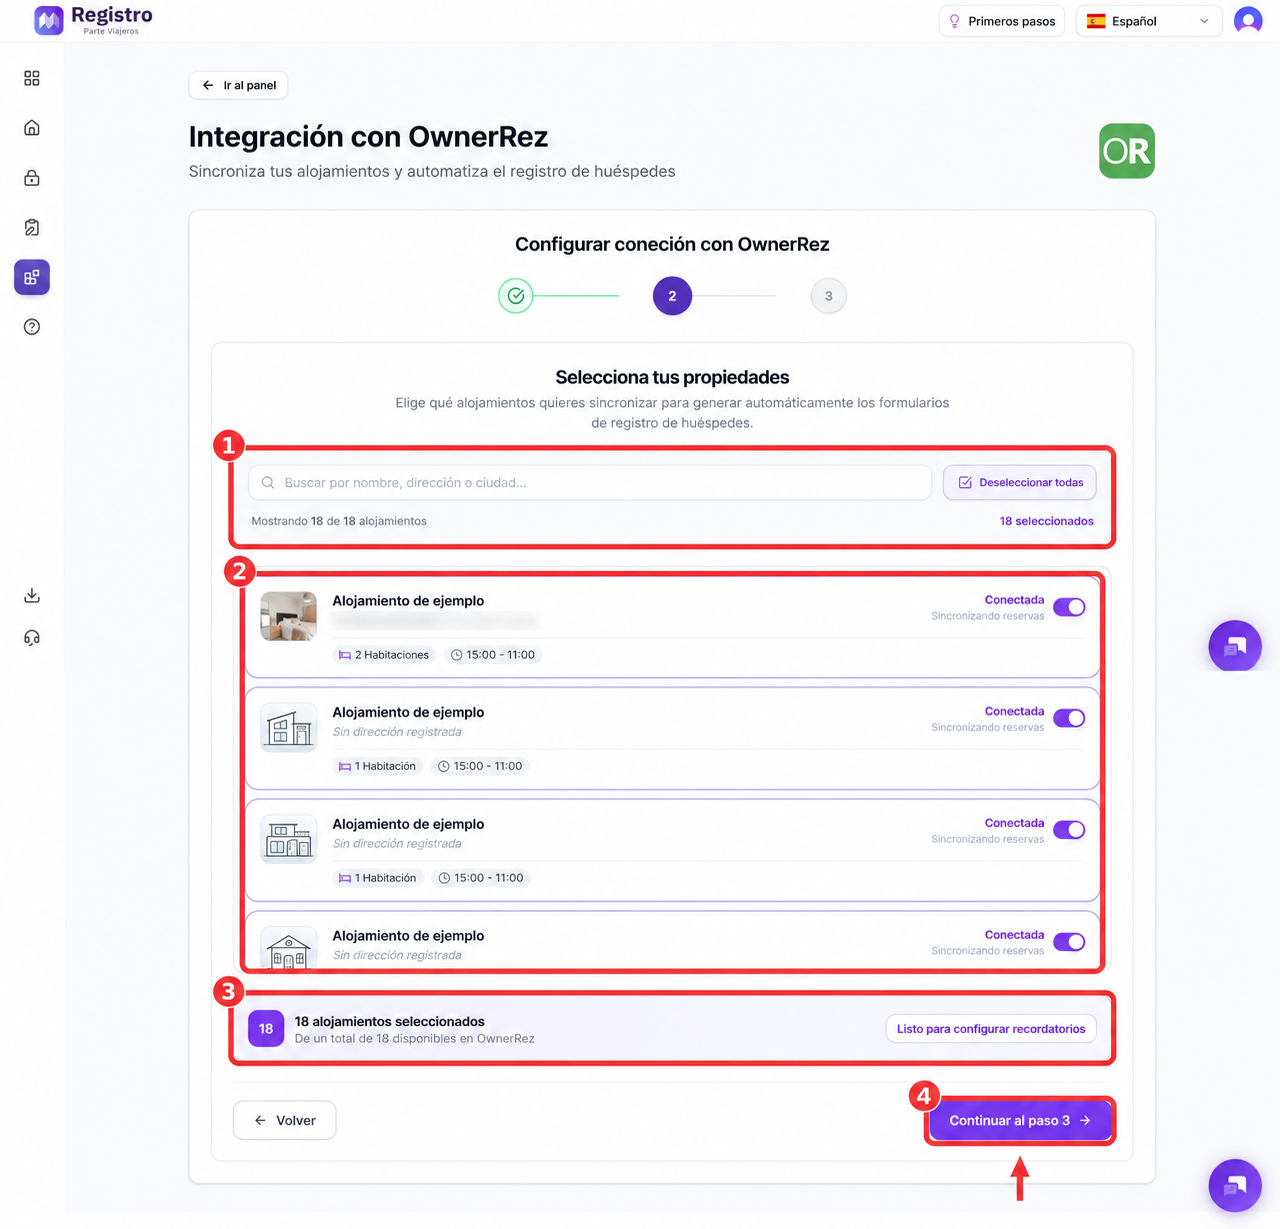Viewport: 1280px width, 1229px height.
Task: Toggle off the 2 Habitaciones listing switch
Action: (x=1069, y=607)
